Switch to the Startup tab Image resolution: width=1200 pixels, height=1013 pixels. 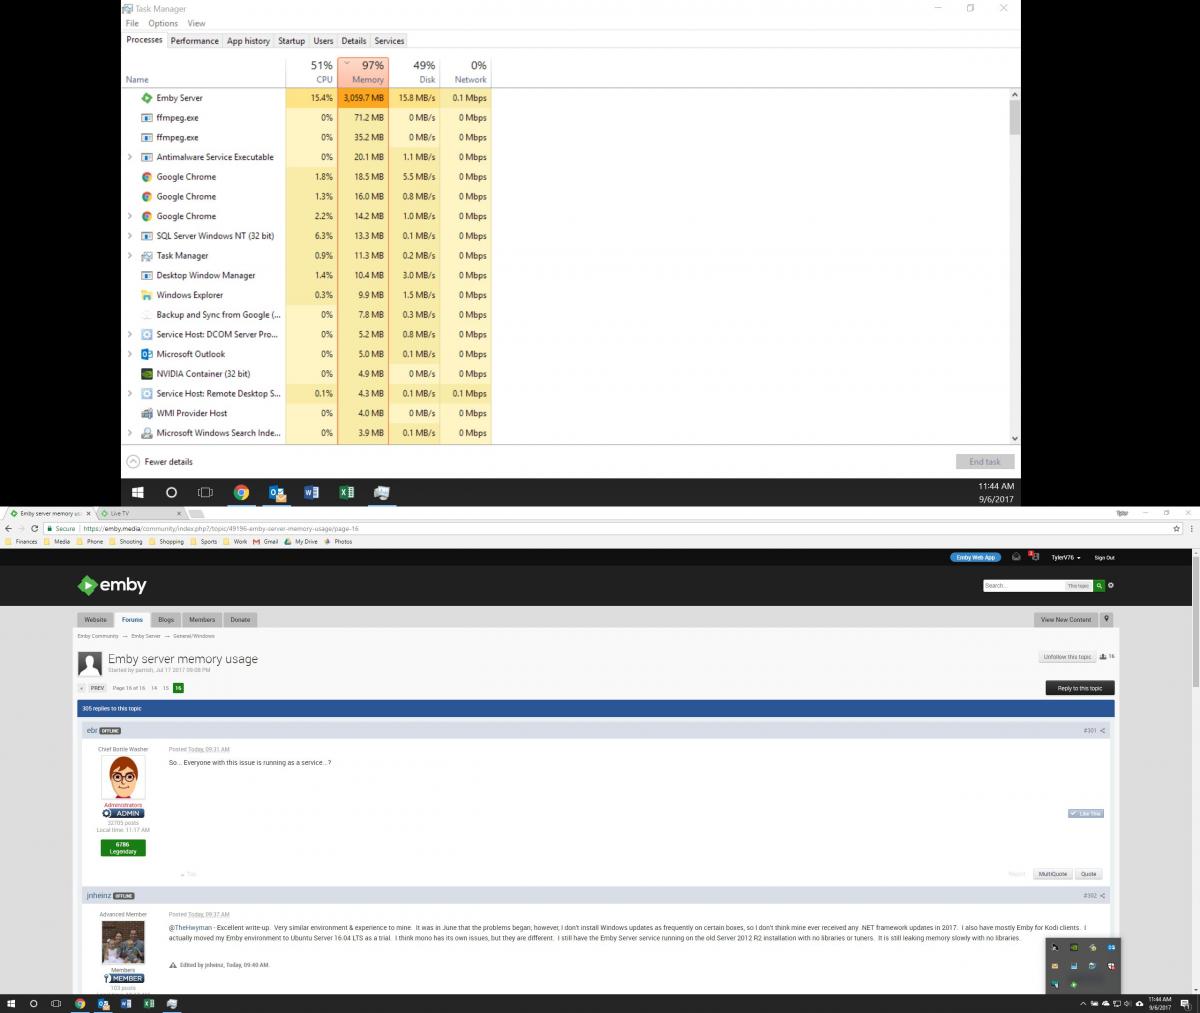click(x=291, y=41)
